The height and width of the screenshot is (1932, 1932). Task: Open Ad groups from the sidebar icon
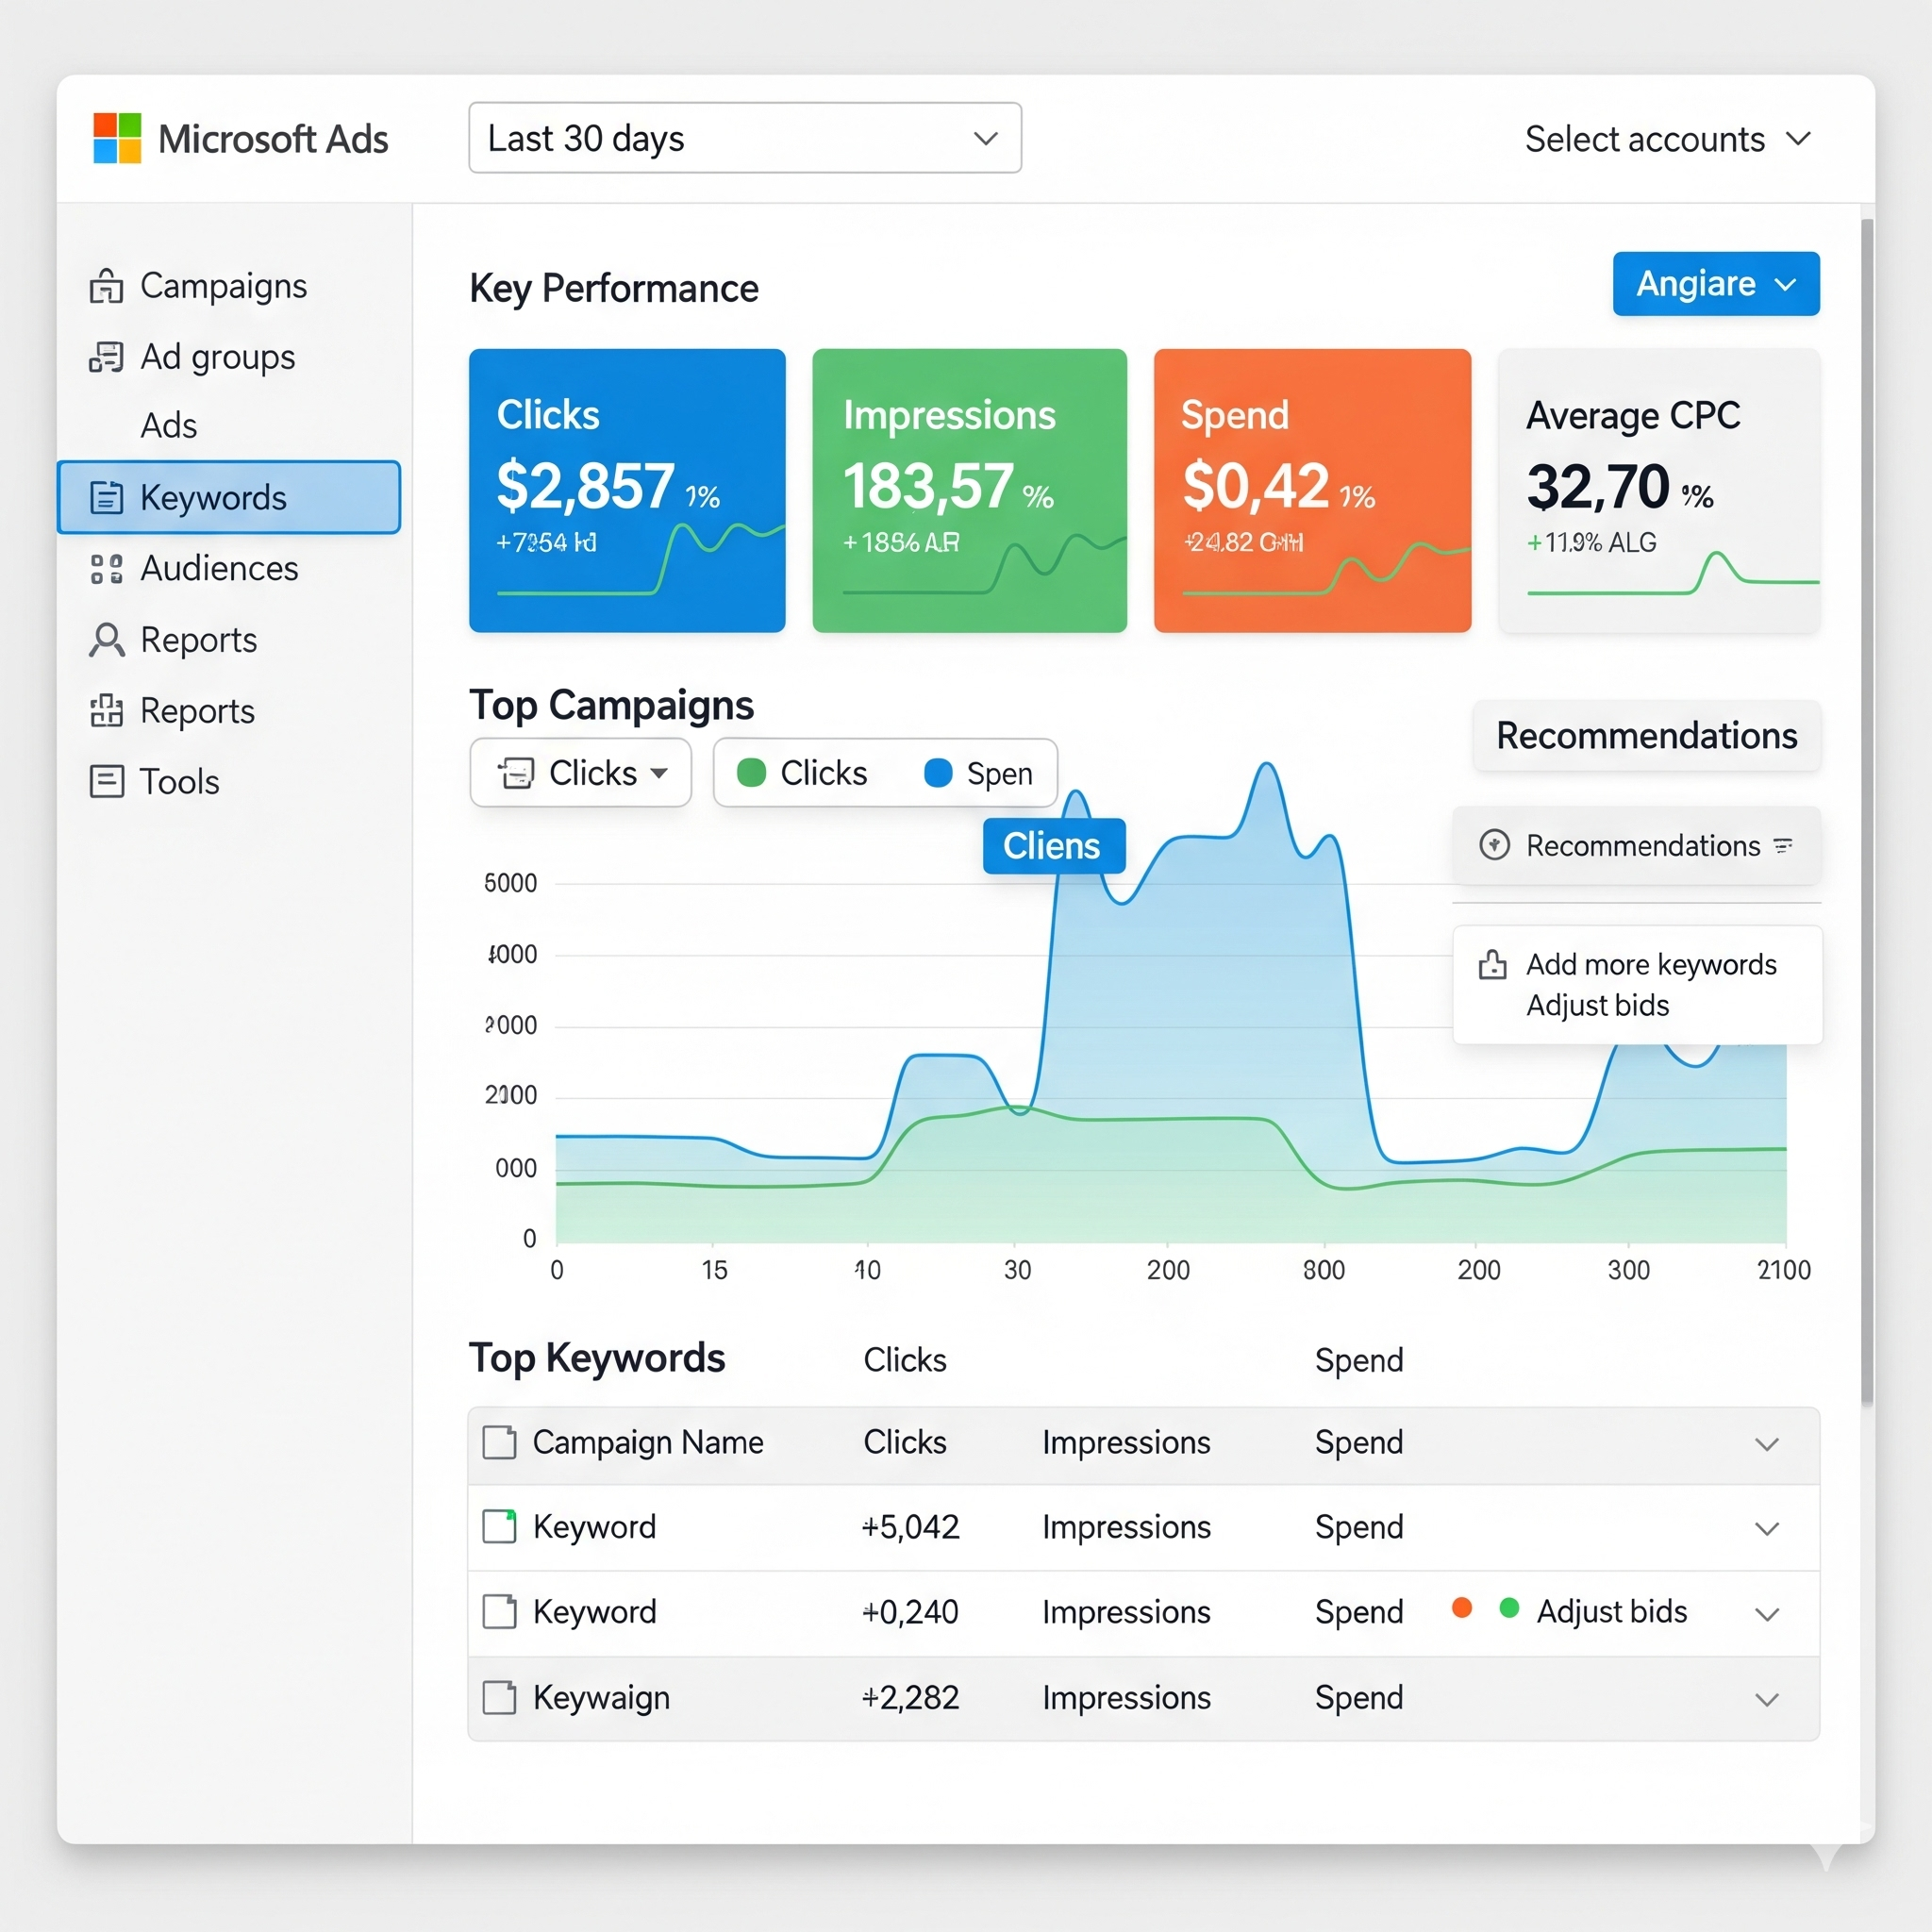point(106,357)
